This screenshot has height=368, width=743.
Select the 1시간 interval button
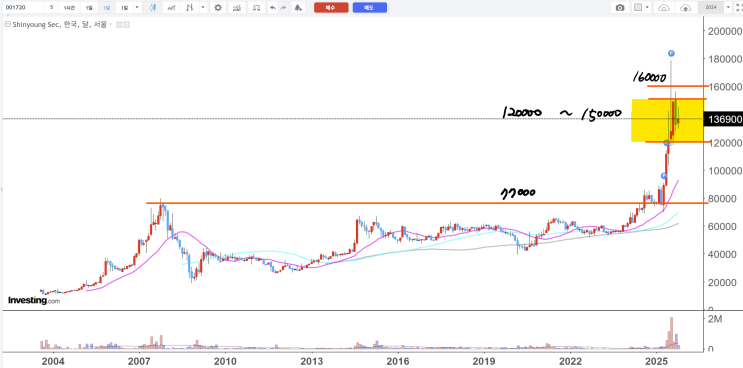coord(69,8)
